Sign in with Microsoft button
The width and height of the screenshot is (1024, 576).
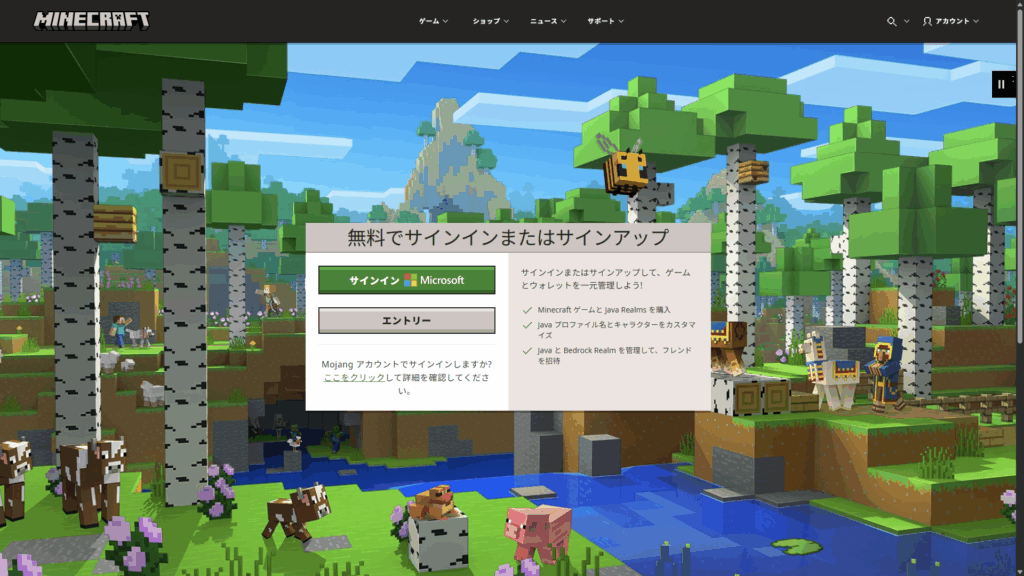point(407,280)
